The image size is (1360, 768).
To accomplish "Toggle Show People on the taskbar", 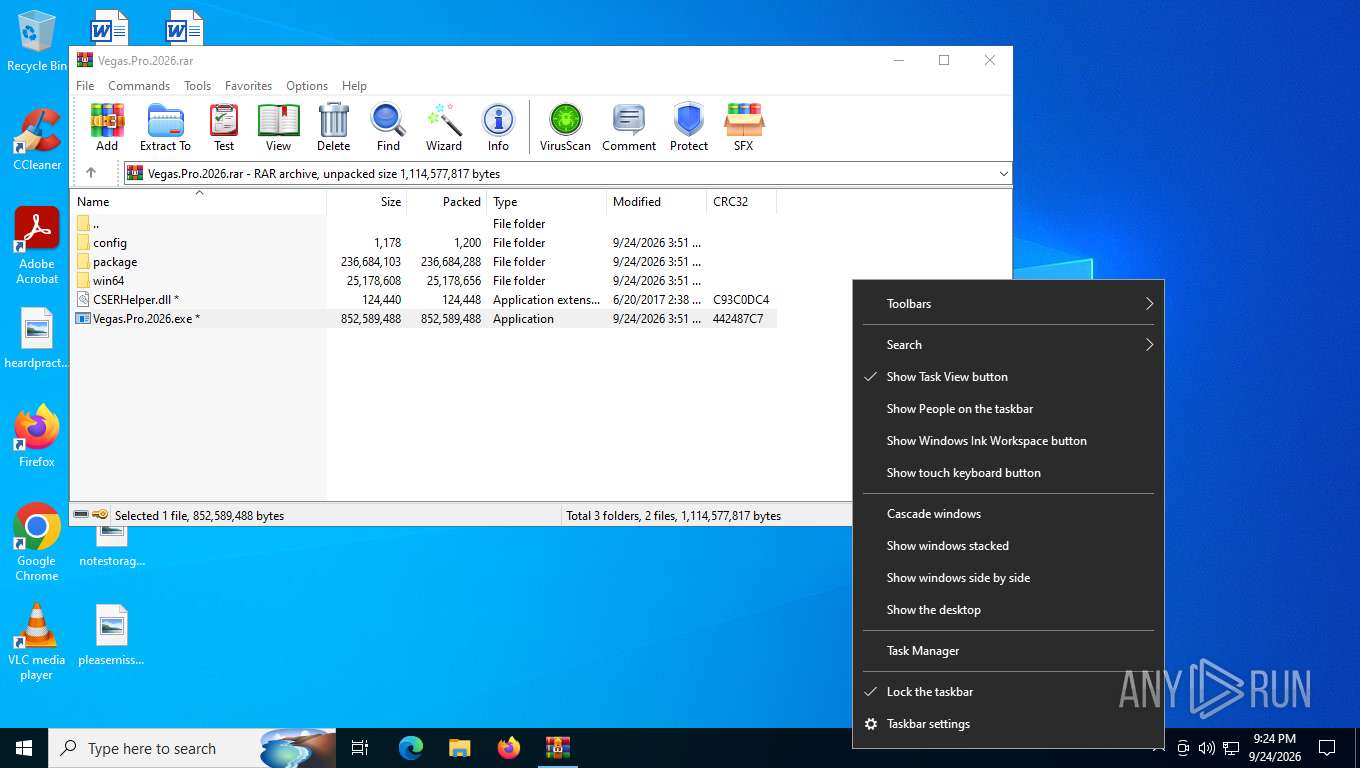I will [x=1008, y=409].
